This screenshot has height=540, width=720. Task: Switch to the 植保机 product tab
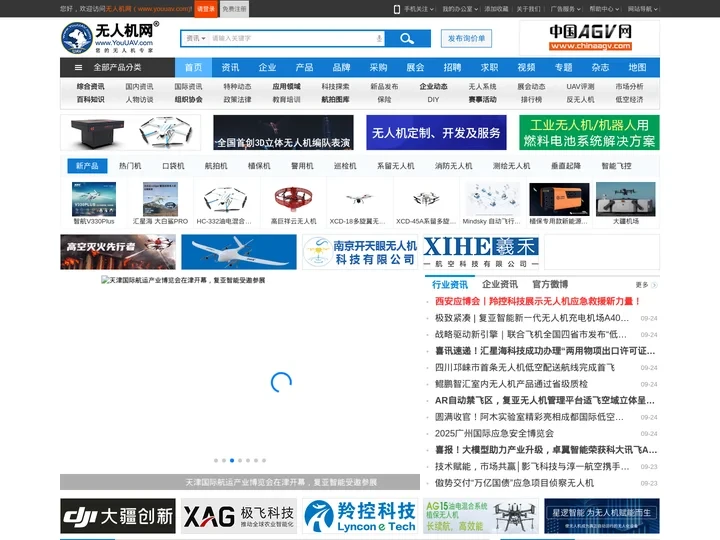[259, 166]
